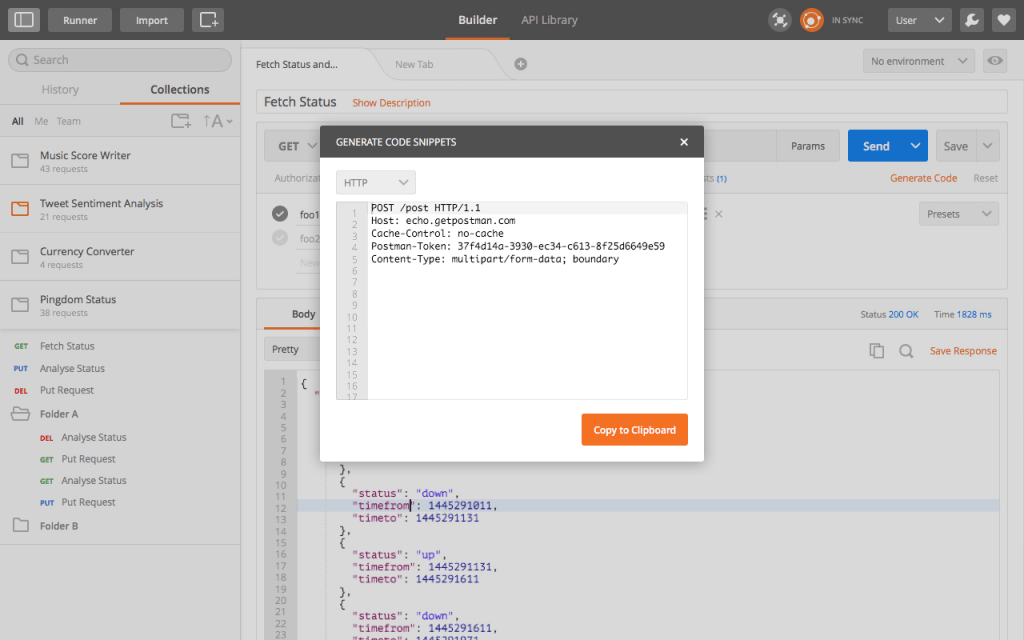The image size is (1024, 640).
Task: Click the Save Response link
Action: pyautogui.click(x=965, y=350)
